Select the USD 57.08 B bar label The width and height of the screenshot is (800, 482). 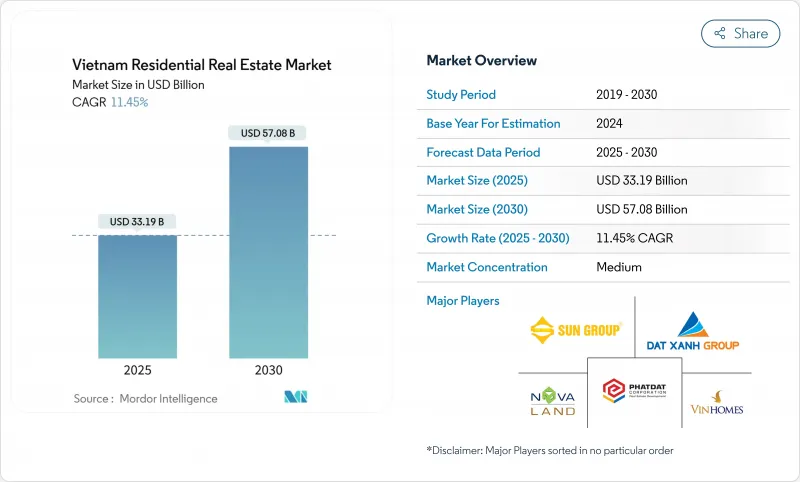268,133
